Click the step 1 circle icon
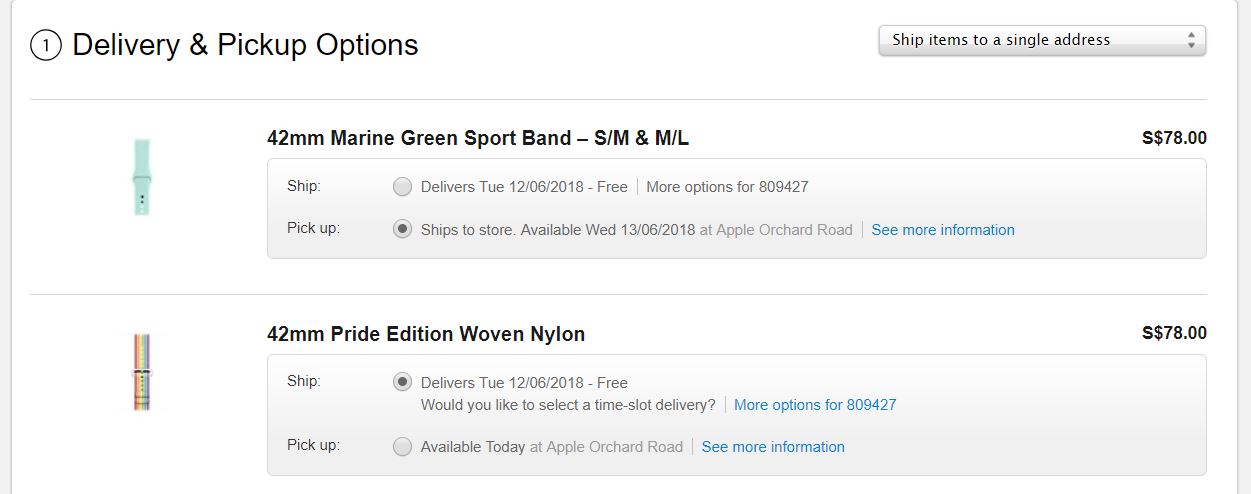 46,46
